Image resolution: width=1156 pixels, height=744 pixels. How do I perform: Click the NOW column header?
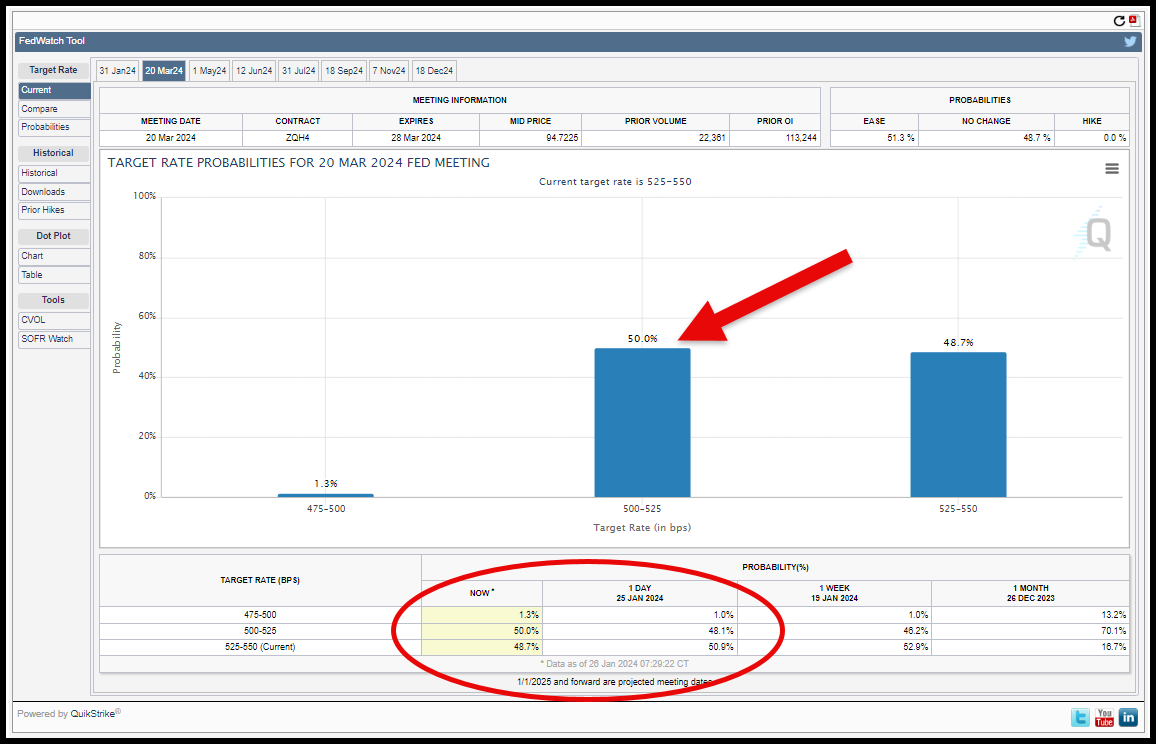tap(482, 593)
